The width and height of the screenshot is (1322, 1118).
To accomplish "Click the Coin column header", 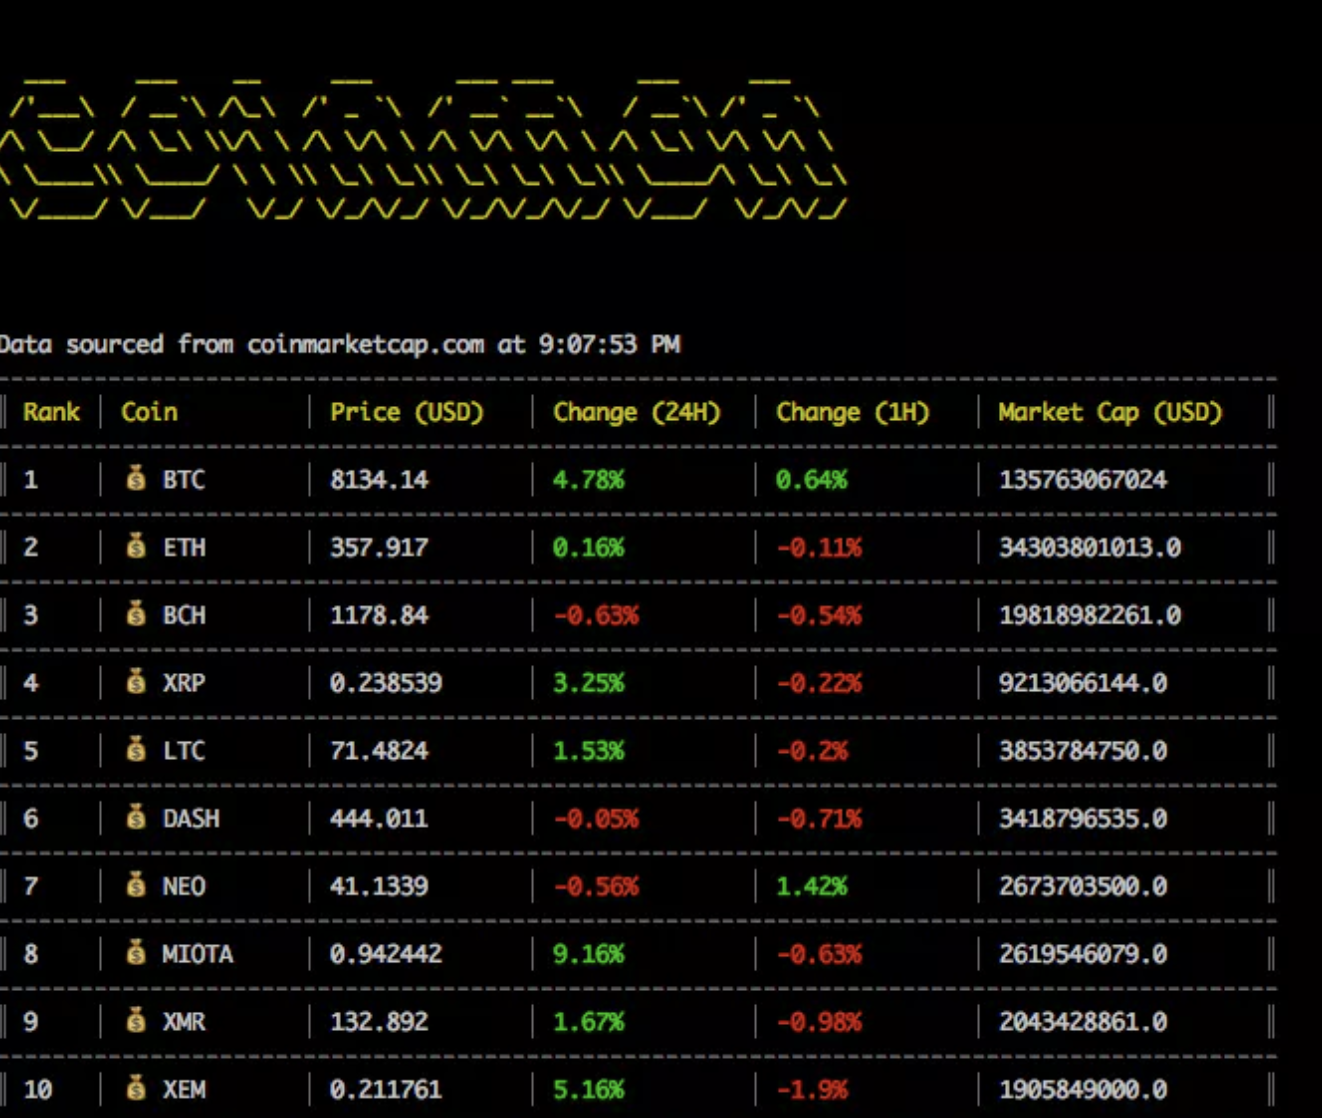I will click(x=149, y=412).
